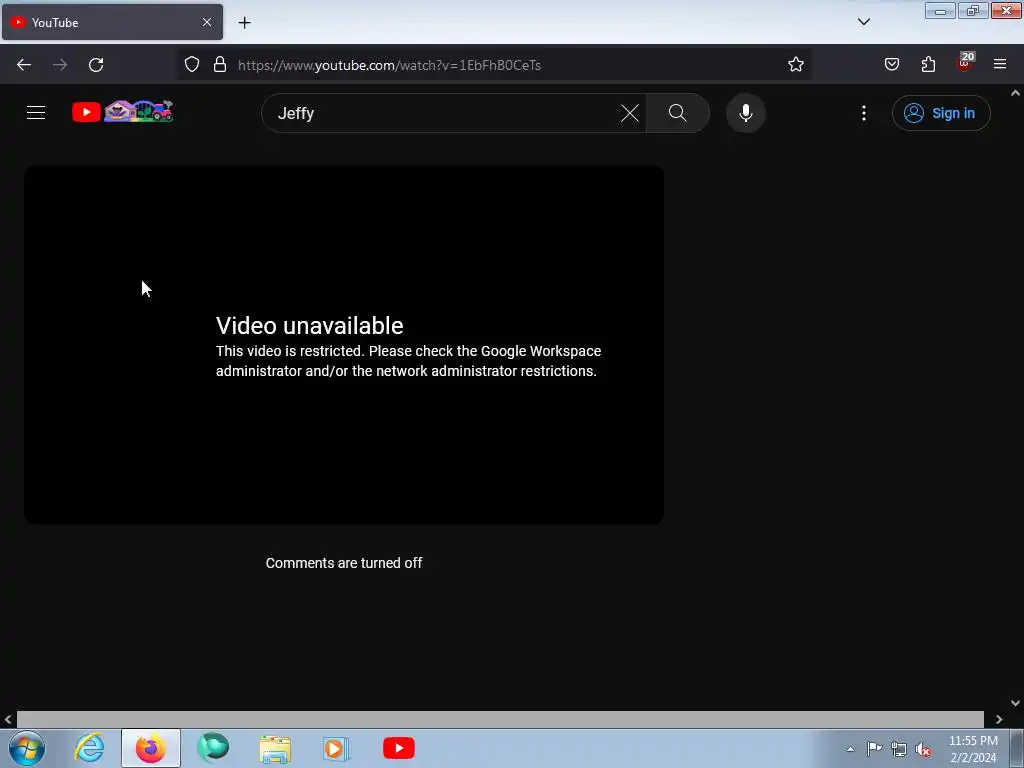Screen dimensions: 1024x768
Task: Click the video restricted message text
Action: coord(409,361)
